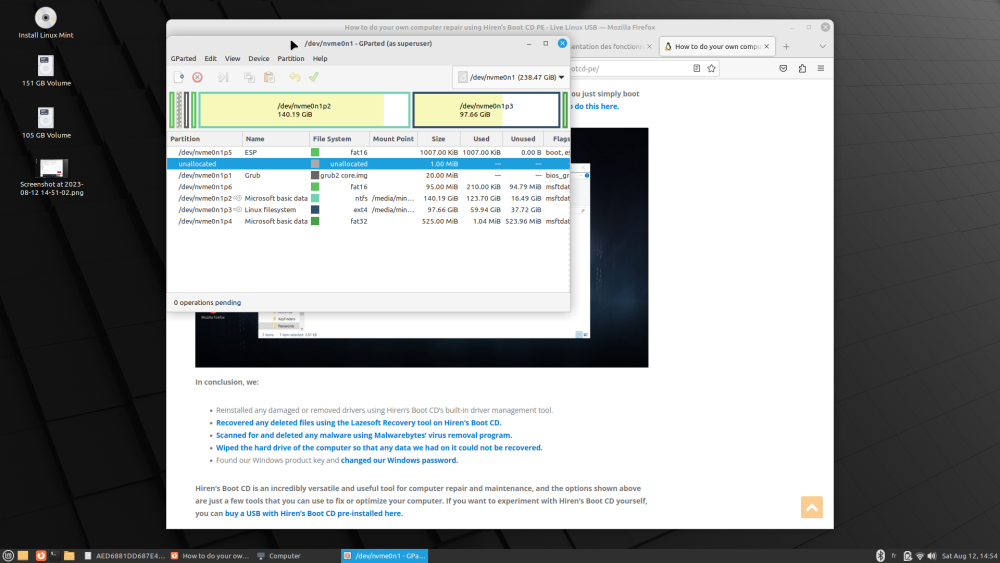Click the Unused column header
Screen dimensions: 1000x563
[523, 139]
